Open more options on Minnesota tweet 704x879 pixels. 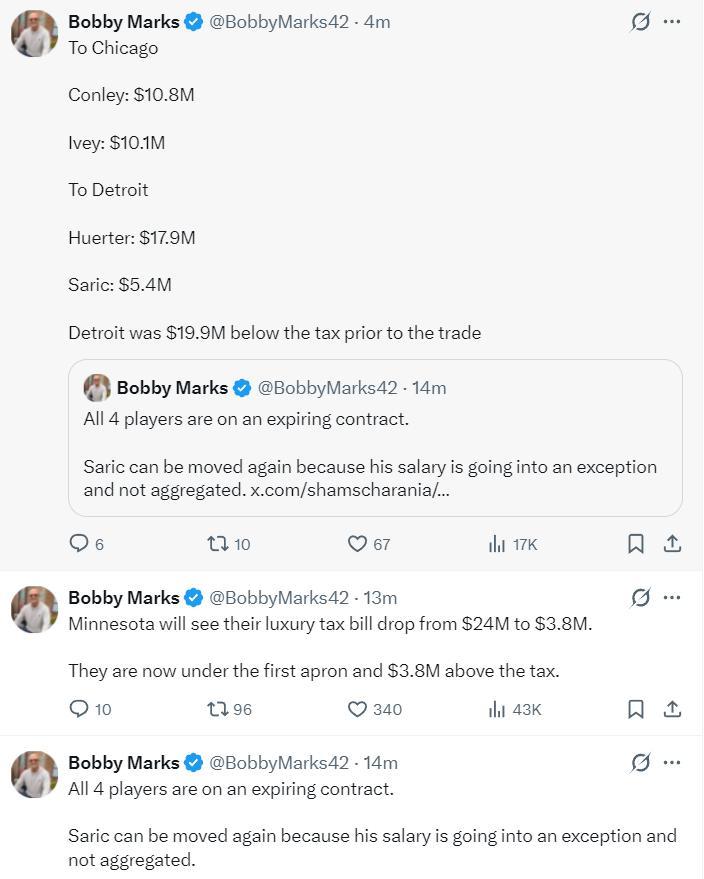(673, 598)
